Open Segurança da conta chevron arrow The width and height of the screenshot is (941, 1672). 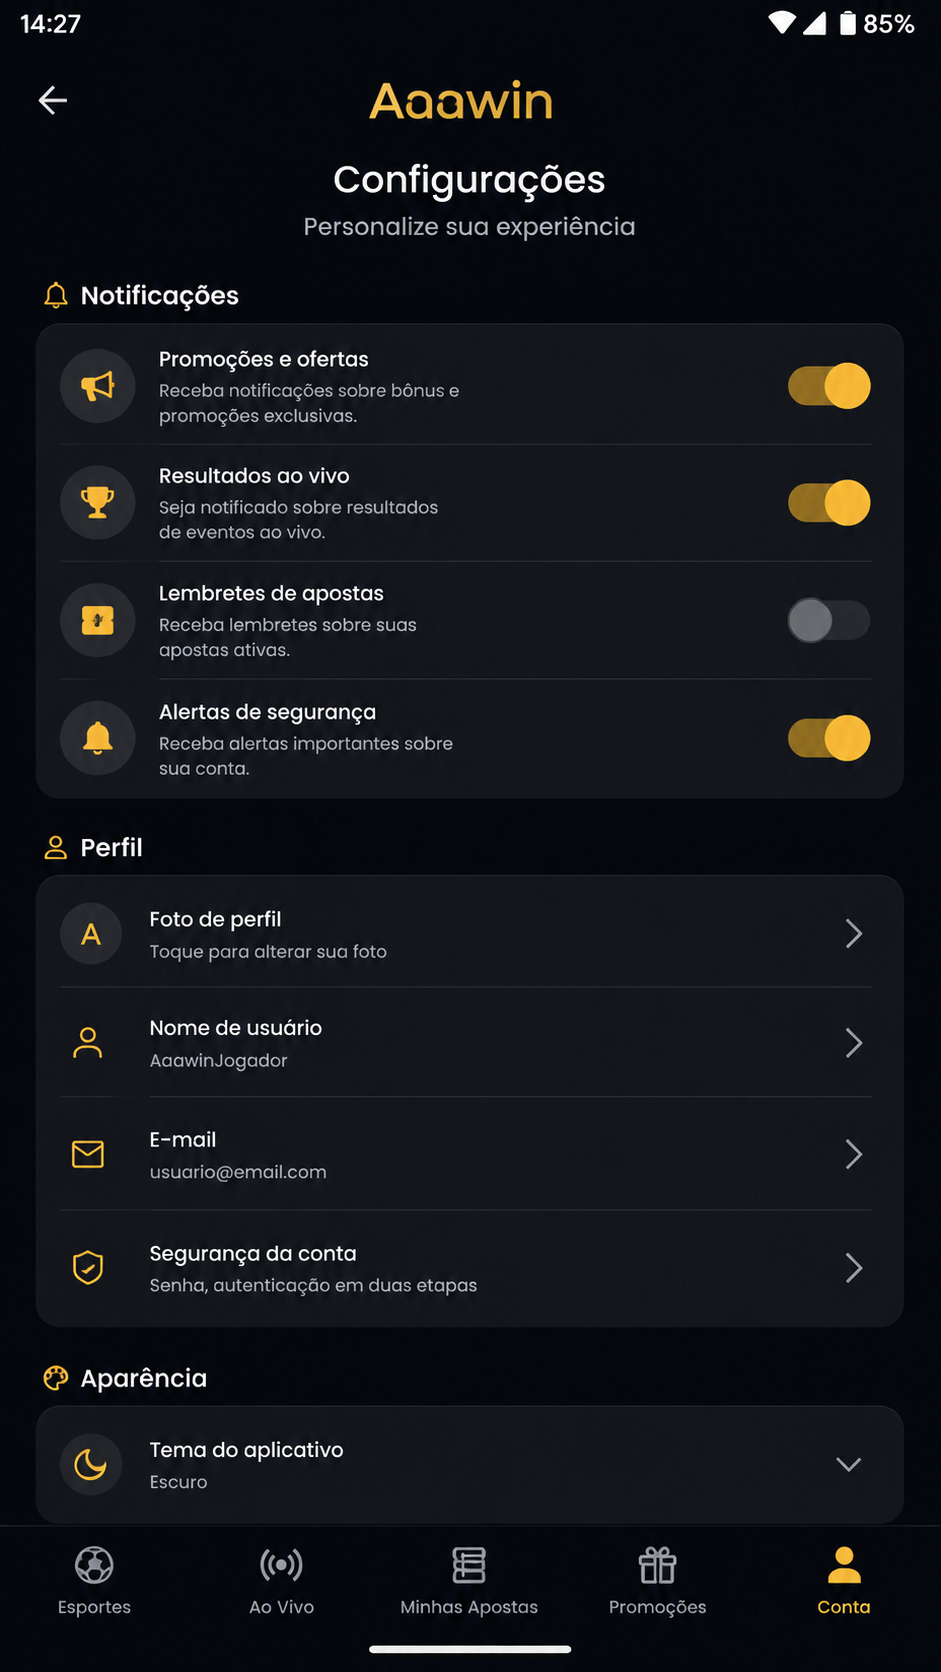[854, 1268]
